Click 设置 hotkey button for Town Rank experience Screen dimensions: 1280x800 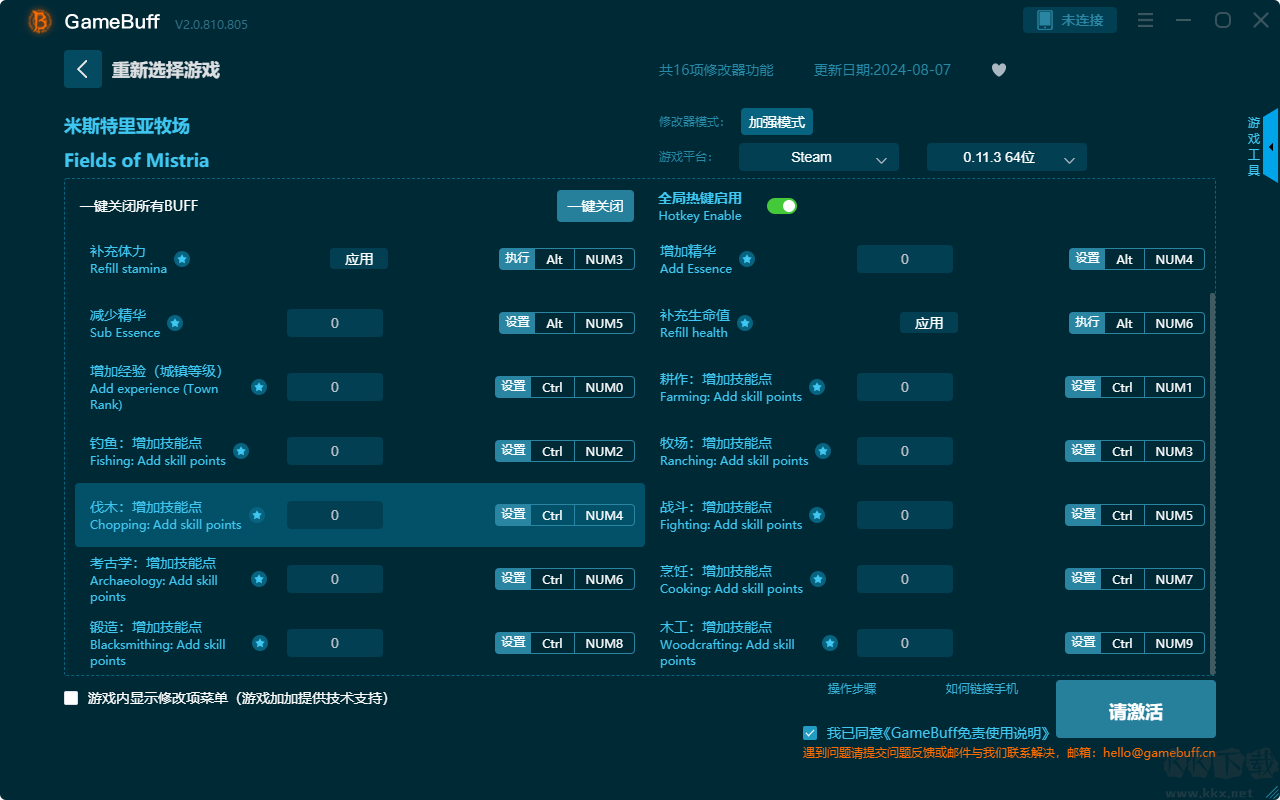pos(513,387)
